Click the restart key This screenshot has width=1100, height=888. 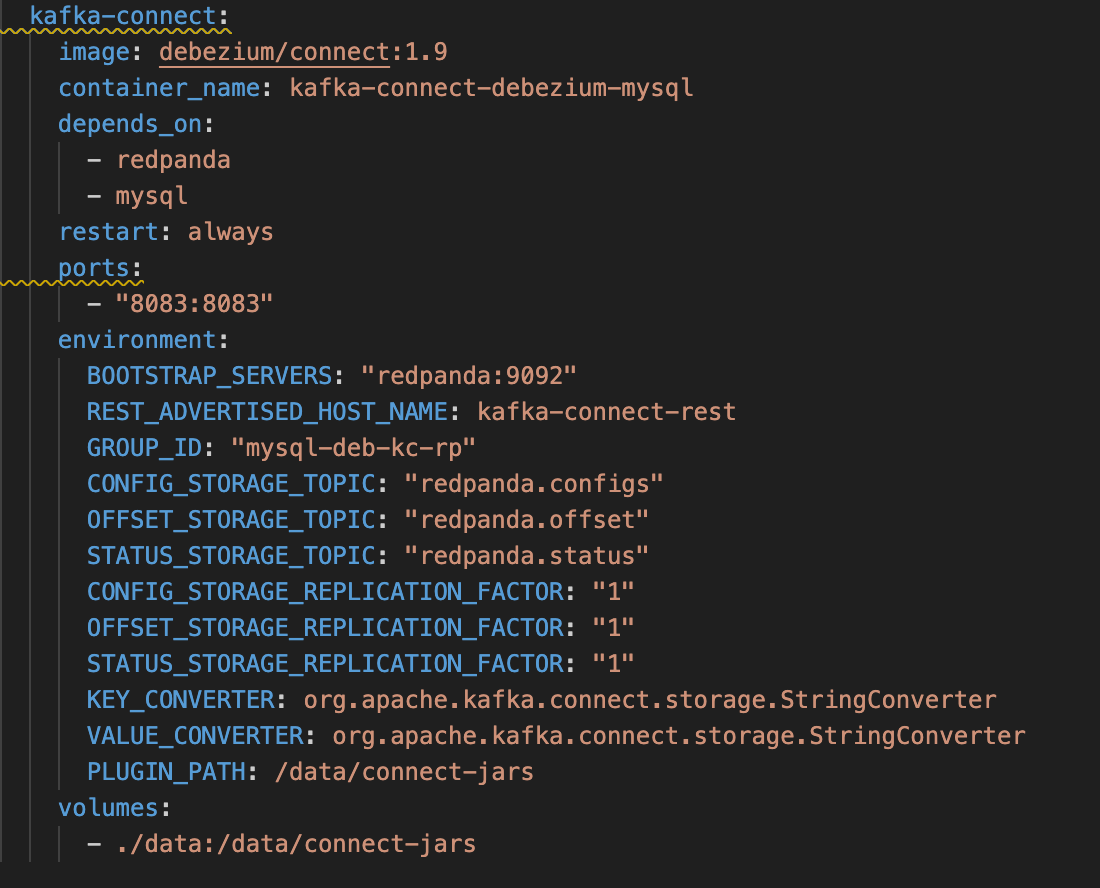pyautogui.click(x=109, y=231)
